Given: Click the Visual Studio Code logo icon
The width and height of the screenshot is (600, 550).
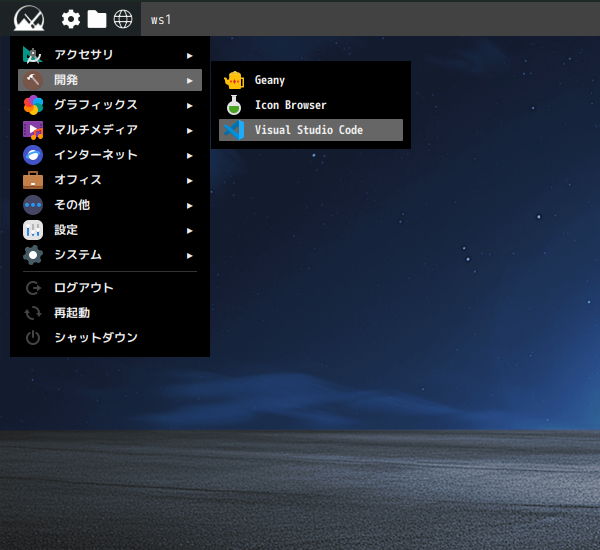Looking at the screenshot, I should coord(234,130).
